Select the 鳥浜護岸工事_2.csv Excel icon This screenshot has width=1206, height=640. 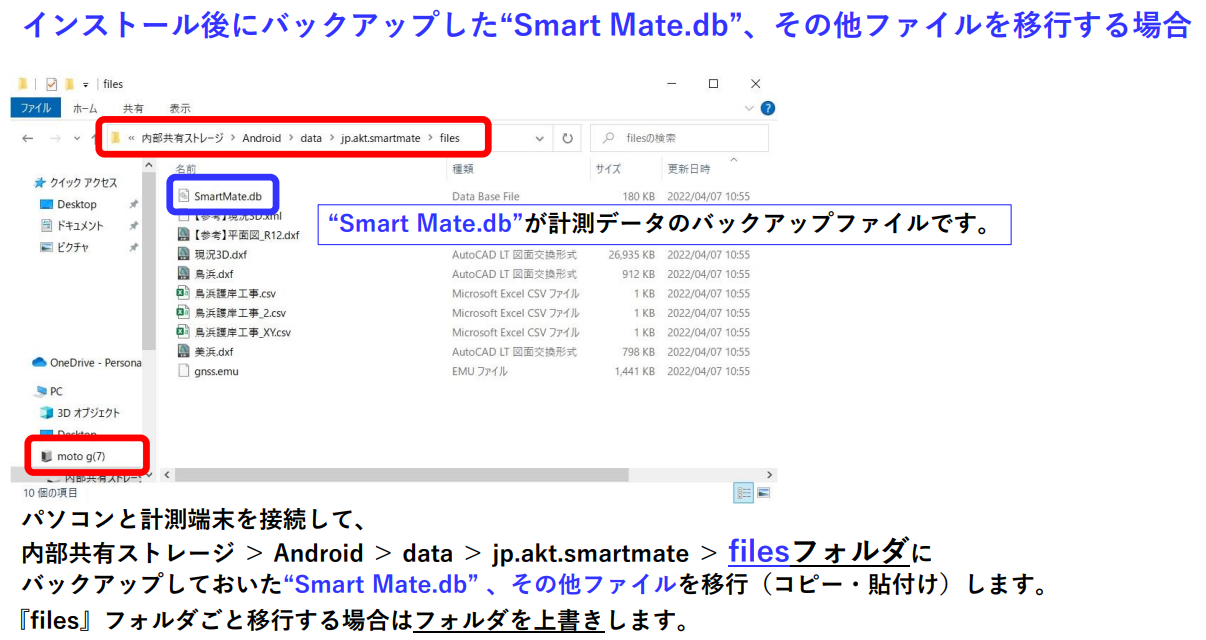[x=183, y=312]
